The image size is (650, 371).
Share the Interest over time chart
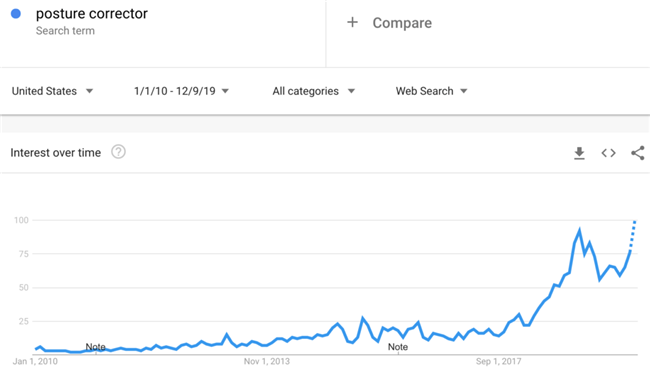click(x=638, y=153)
